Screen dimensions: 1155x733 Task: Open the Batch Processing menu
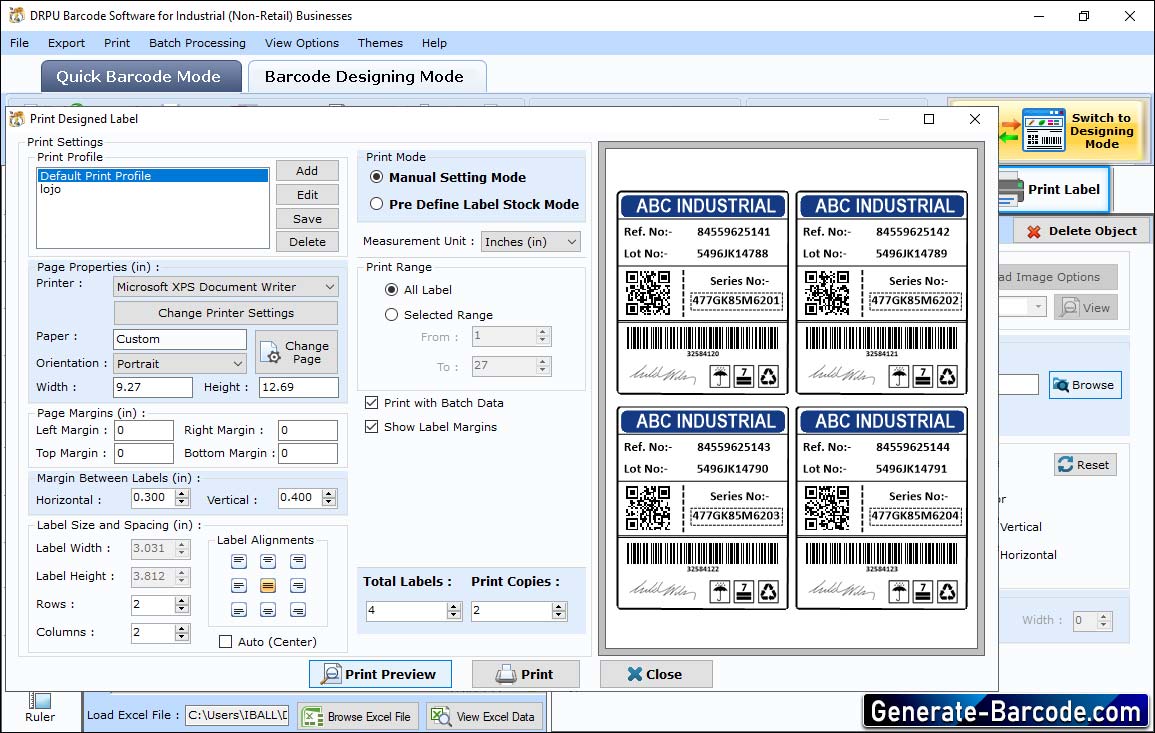[x=197, y=43]
